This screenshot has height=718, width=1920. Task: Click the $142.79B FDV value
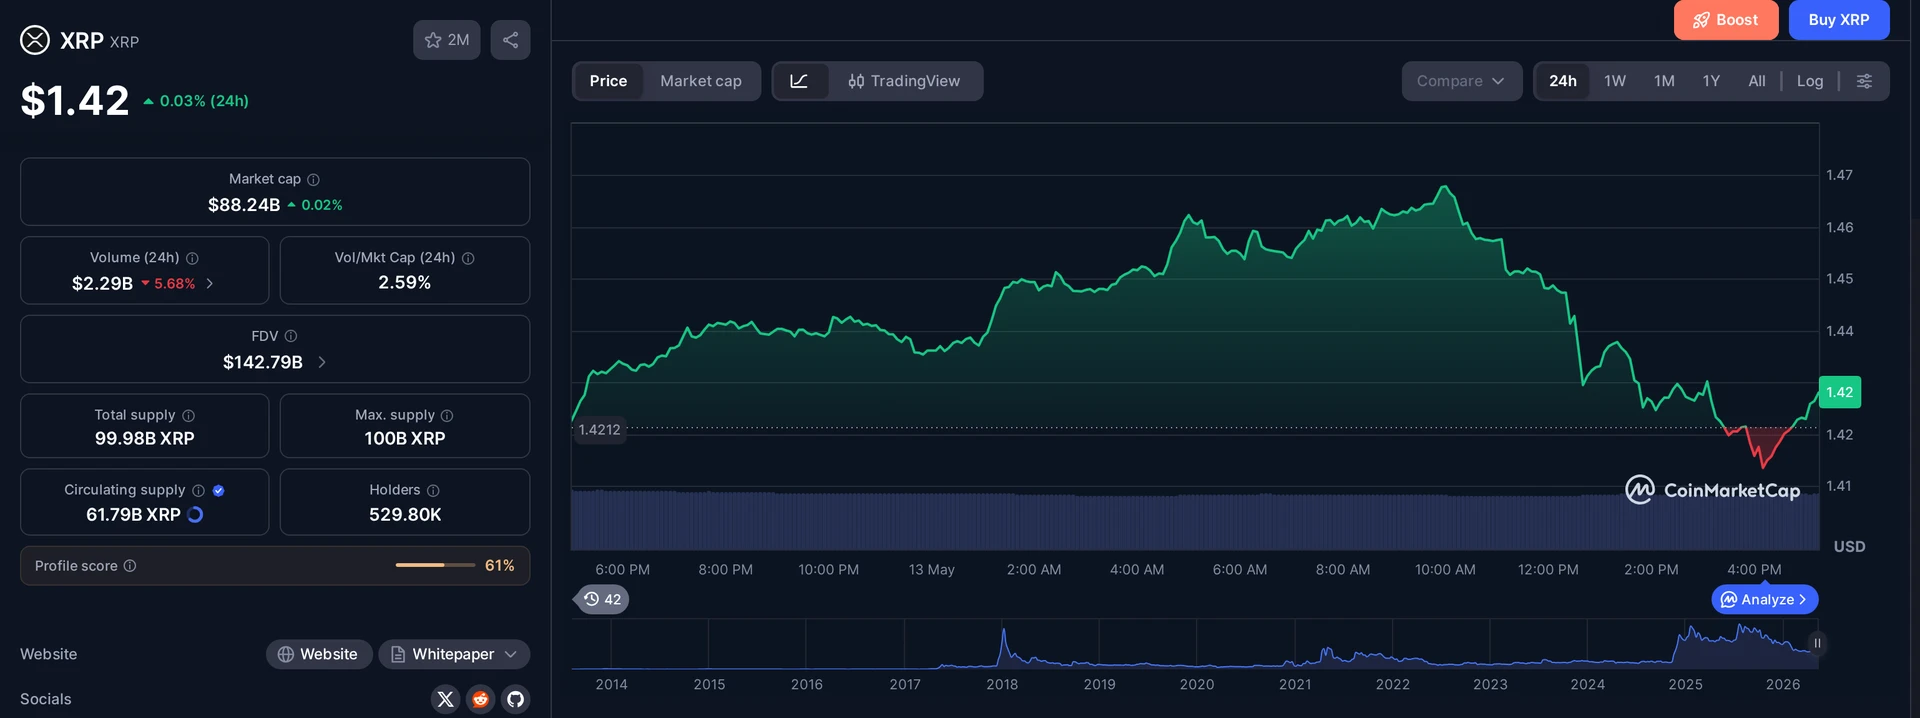[x=263, y=362]
